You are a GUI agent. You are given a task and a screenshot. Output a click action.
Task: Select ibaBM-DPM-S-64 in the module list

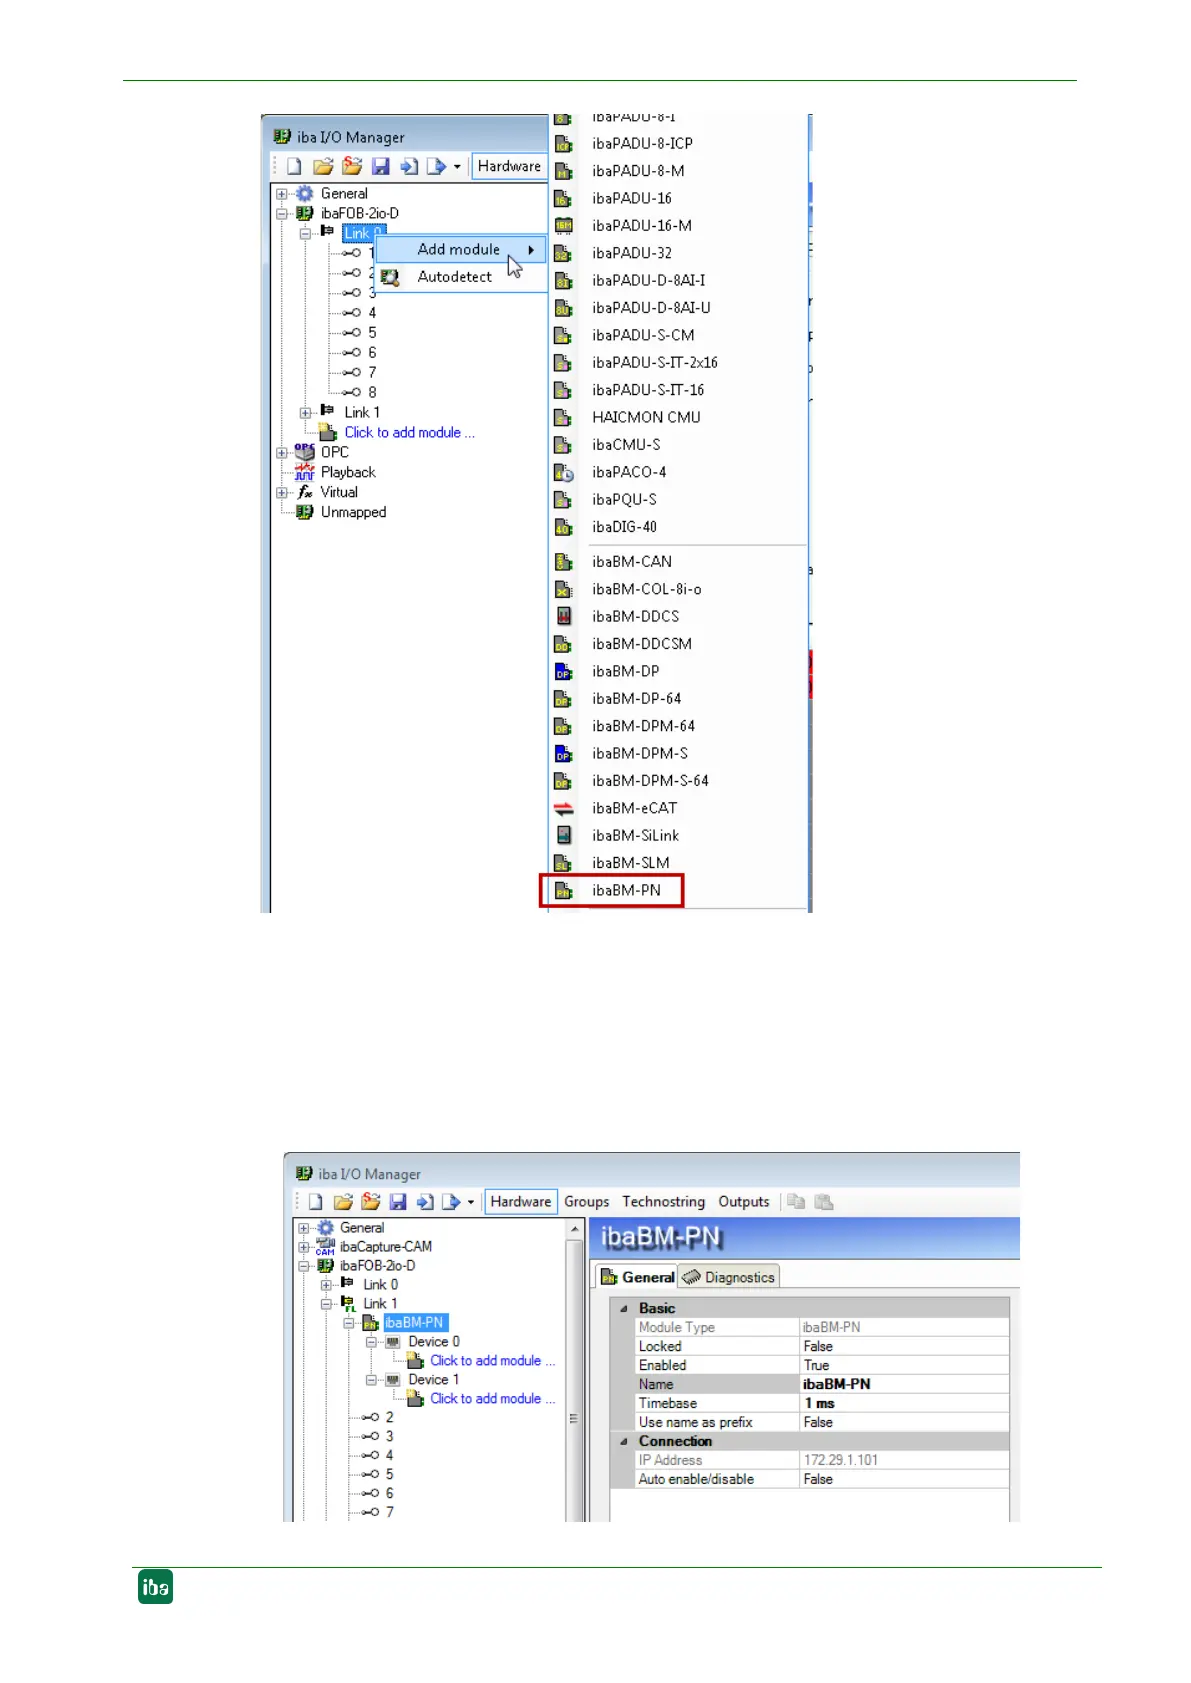point(650,781)
